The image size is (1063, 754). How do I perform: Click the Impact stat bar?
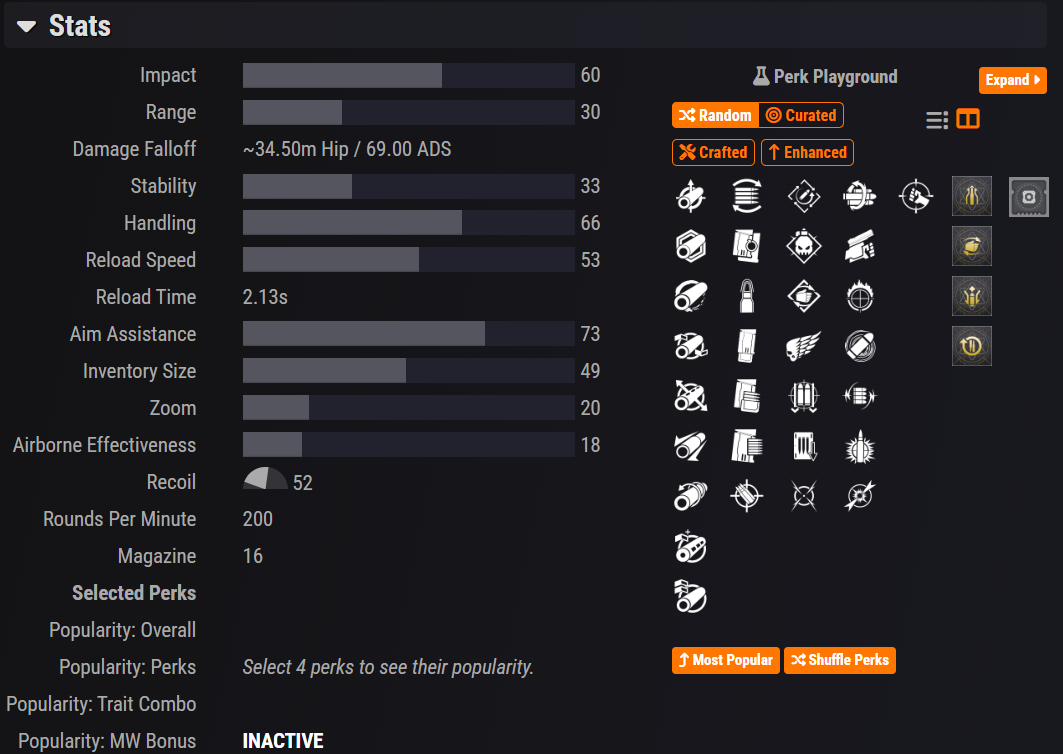point(408,76)
